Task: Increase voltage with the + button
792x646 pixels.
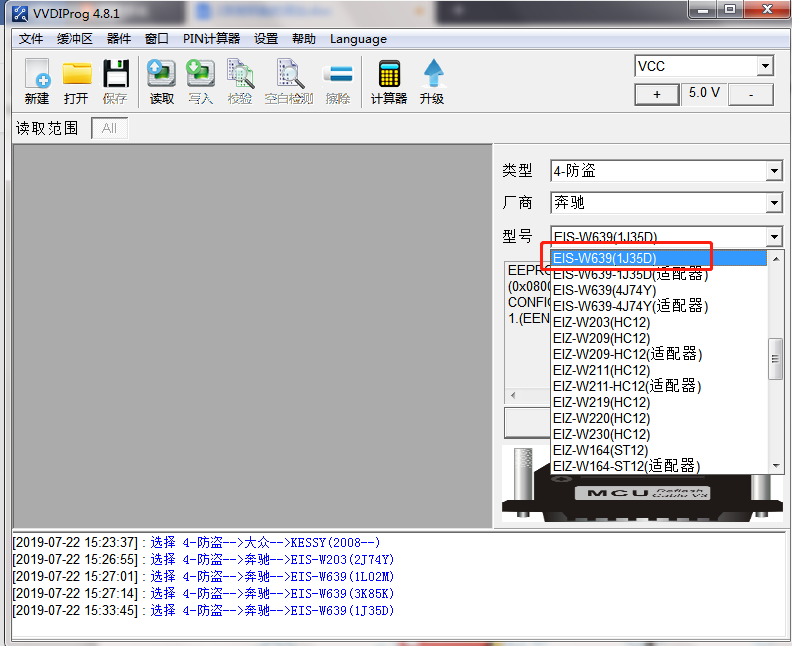Action: (657, 94)
